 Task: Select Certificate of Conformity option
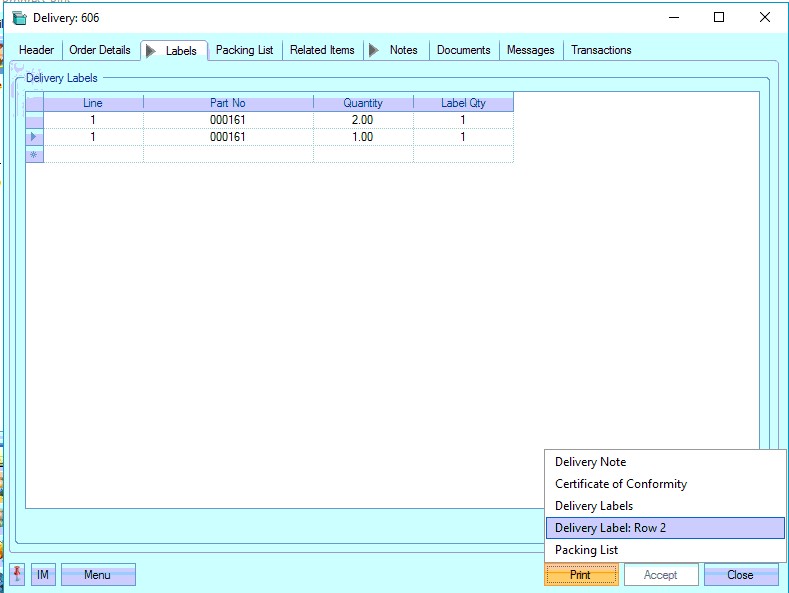click(621, 484)
